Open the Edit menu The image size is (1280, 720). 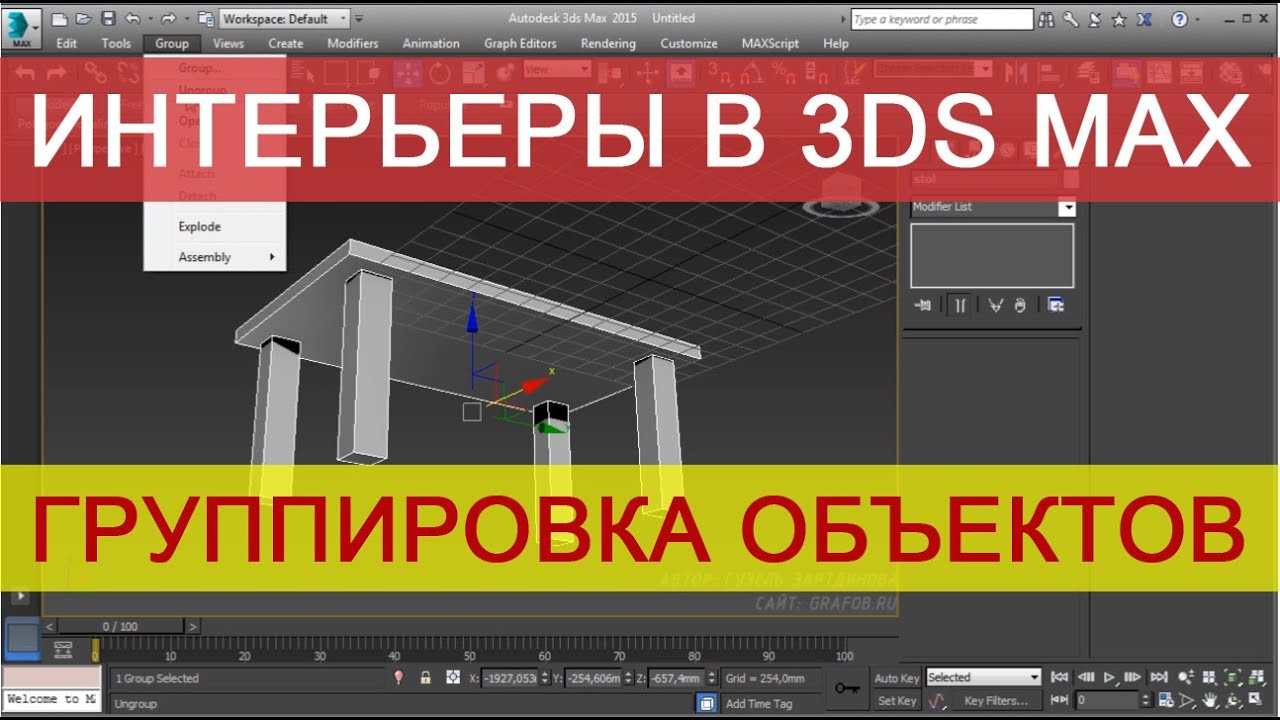click(x=67, y=43)
